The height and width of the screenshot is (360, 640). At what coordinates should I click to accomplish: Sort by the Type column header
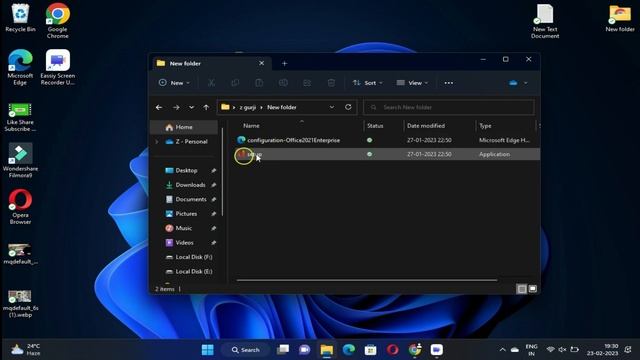point(485,126)
